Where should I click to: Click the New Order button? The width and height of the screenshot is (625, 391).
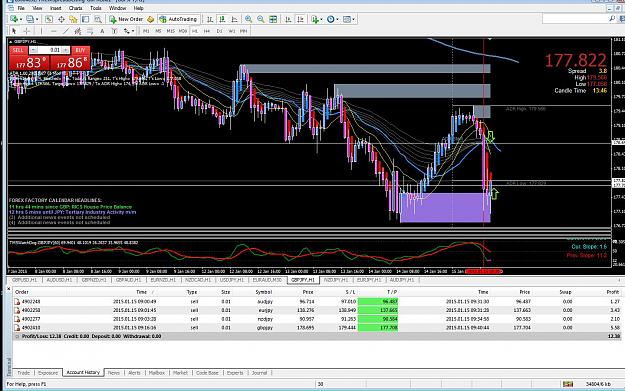click(126, 19)
